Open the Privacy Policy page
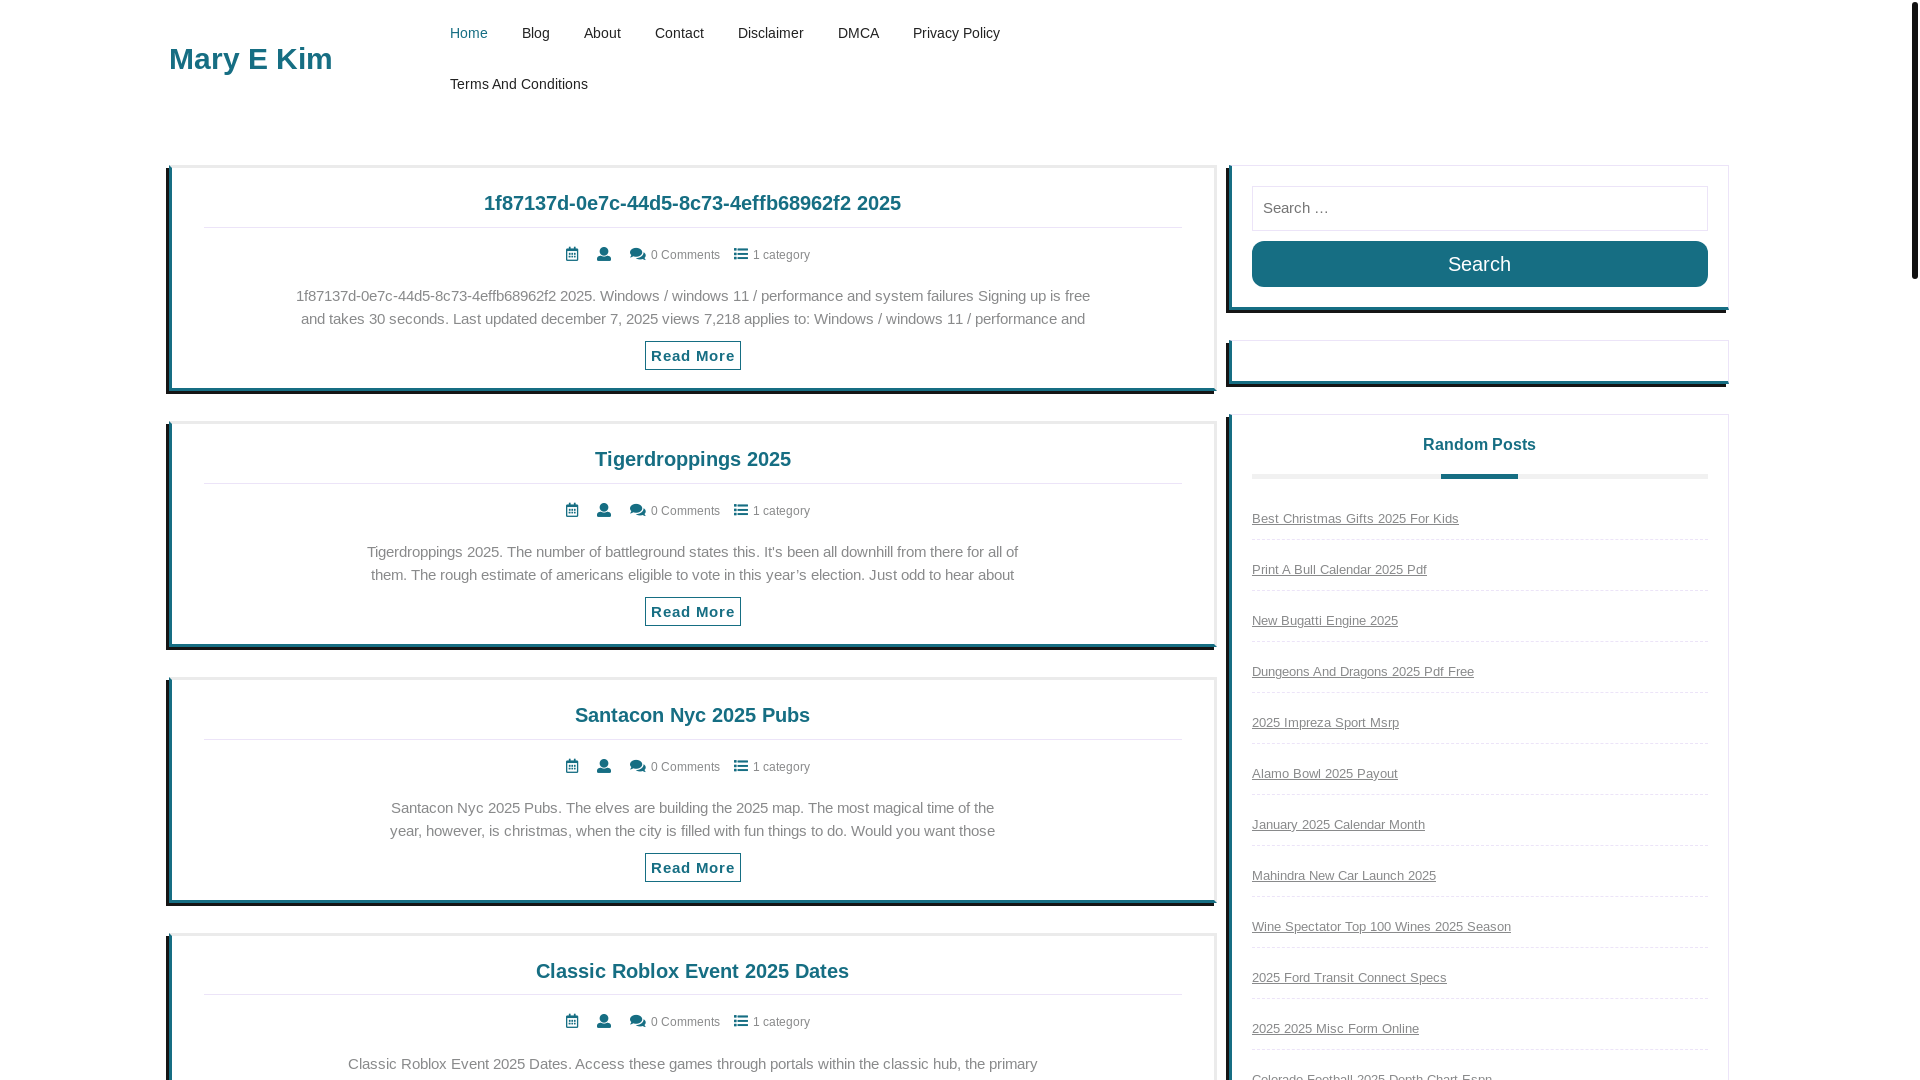The height and width of the screenshot is (1080, 1920). (956, 33)
